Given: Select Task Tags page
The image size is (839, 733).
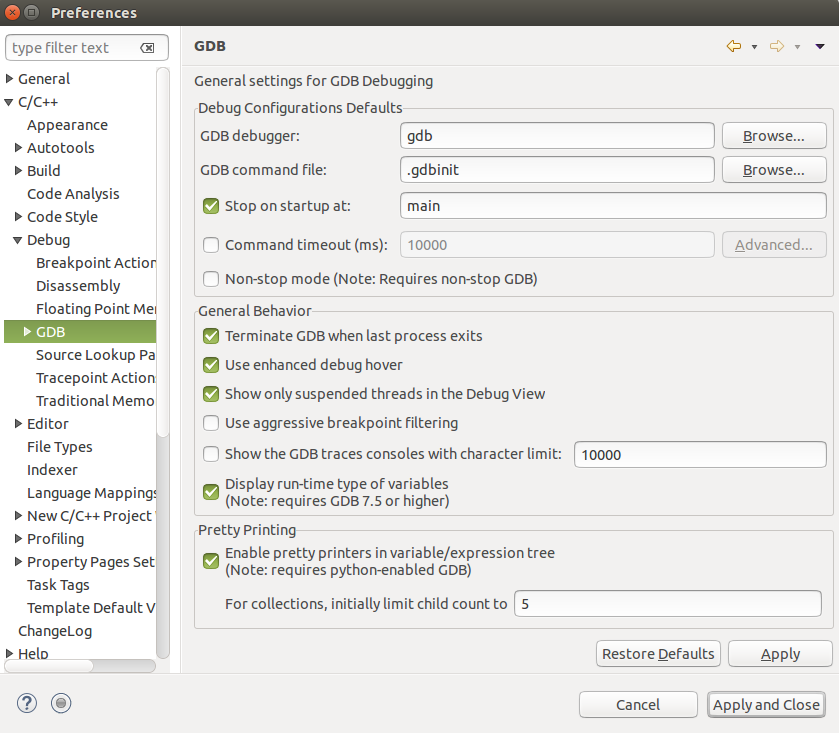Looking at the screenshot, I should coord(58,585).
